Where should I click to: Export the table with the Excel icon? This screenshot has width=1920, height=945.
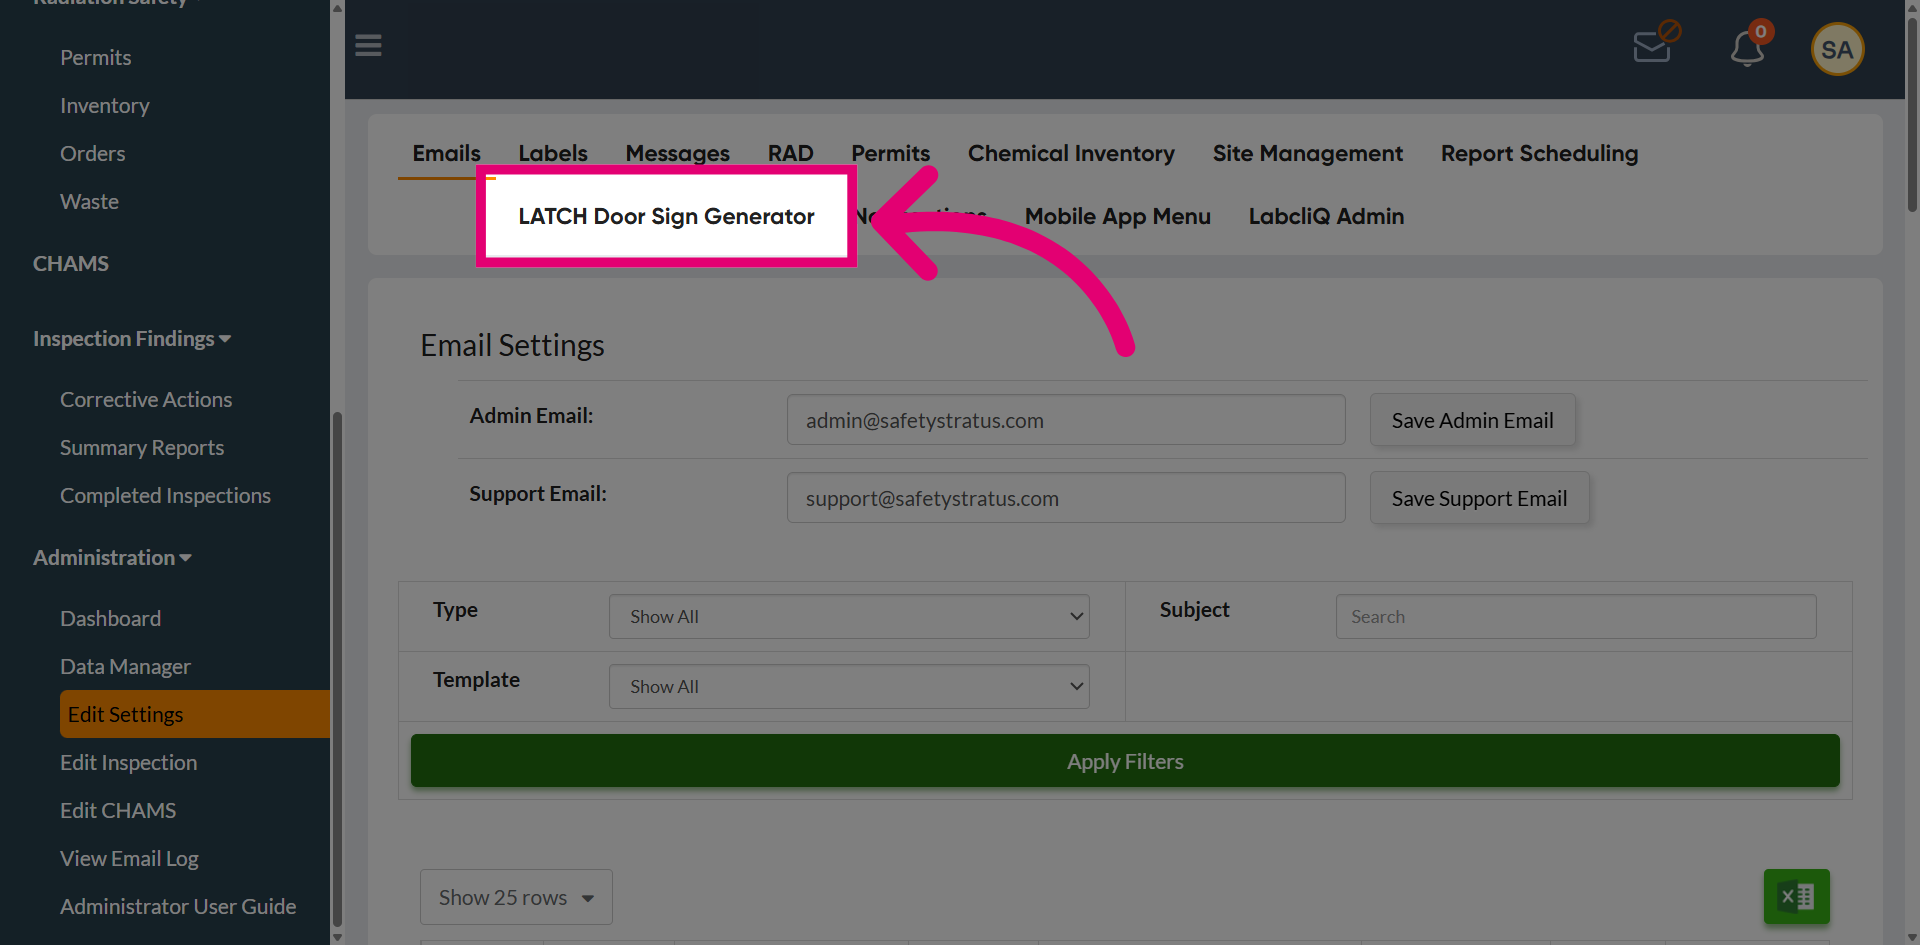point(1796,896)
